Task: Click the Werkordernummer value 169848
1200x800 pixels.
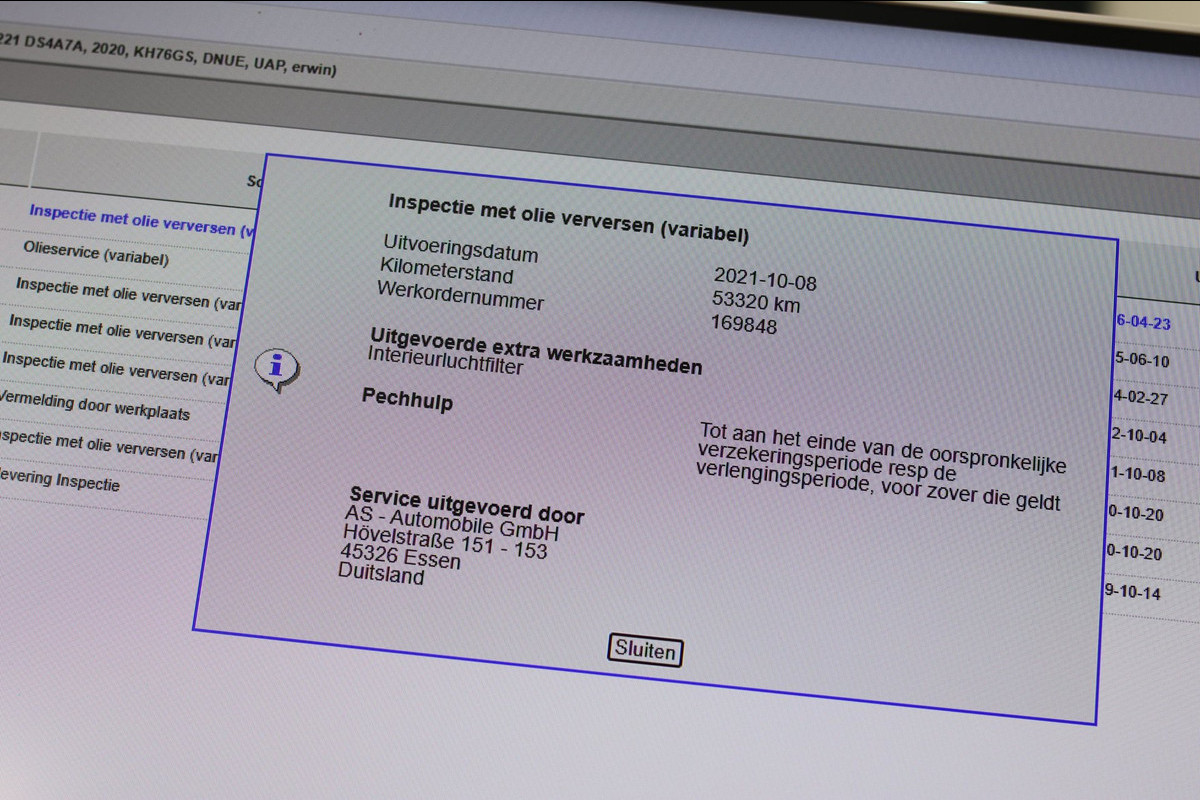Action: pos(744,324)
